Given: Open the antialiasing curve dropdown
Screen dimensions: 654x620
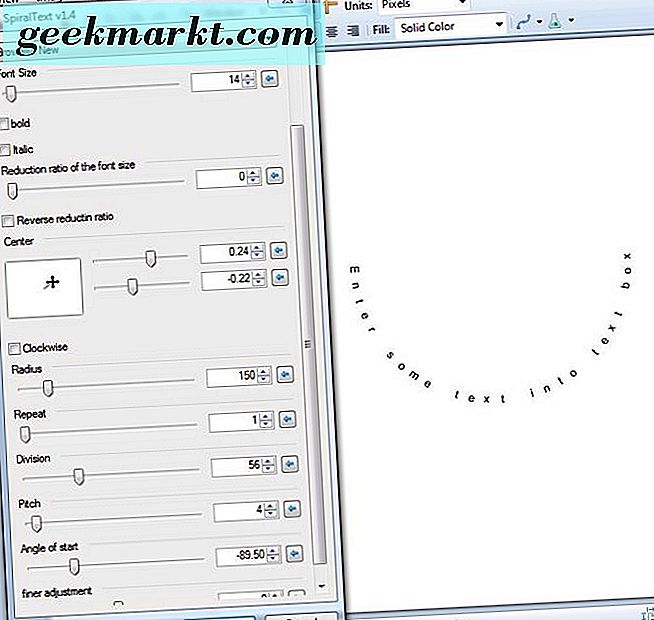Looking at the screenshot, I should coord(529,22).
